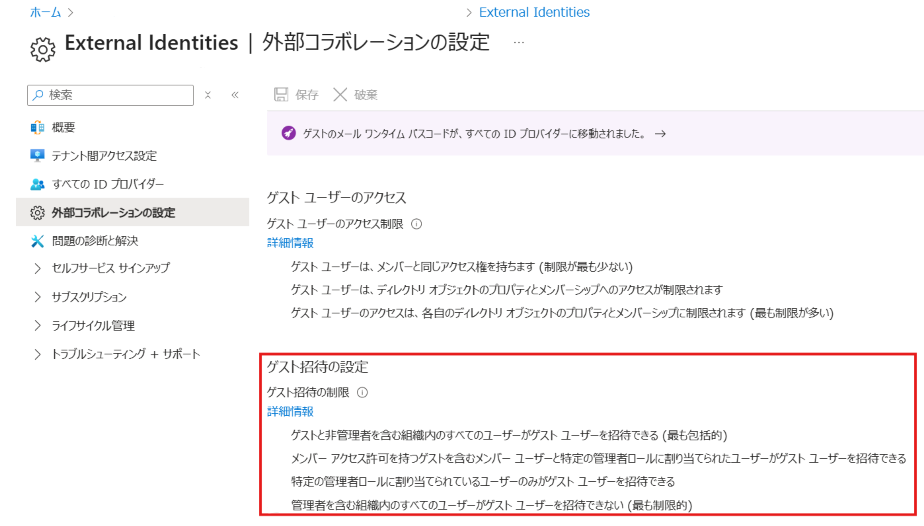Expand the セルフサービス サインアップ section
The width and height of the screenshot is (924, 526).
[x=38, y=268]
